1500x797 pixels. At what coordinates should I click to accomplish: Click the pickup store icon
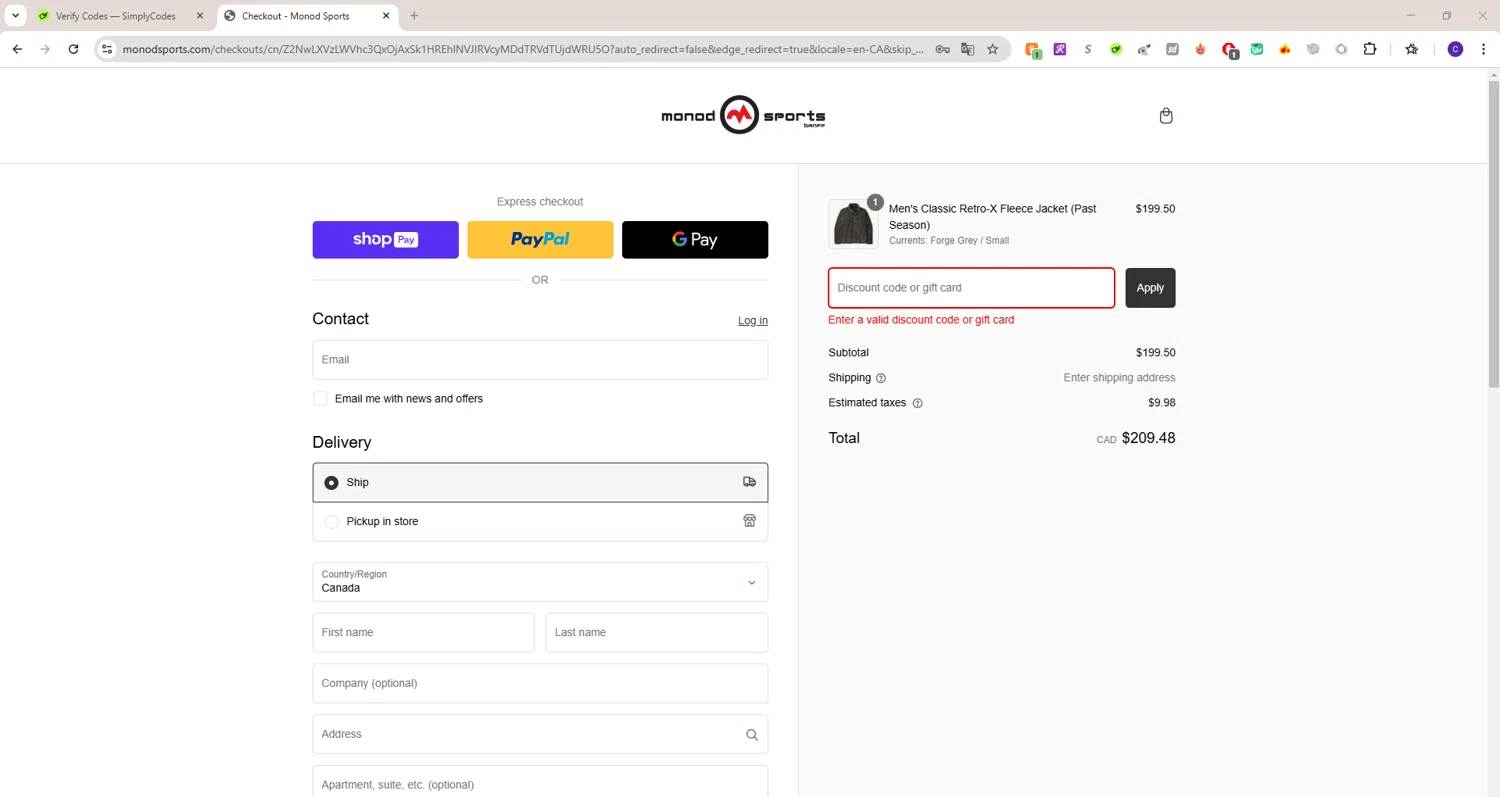pos(749,521)
